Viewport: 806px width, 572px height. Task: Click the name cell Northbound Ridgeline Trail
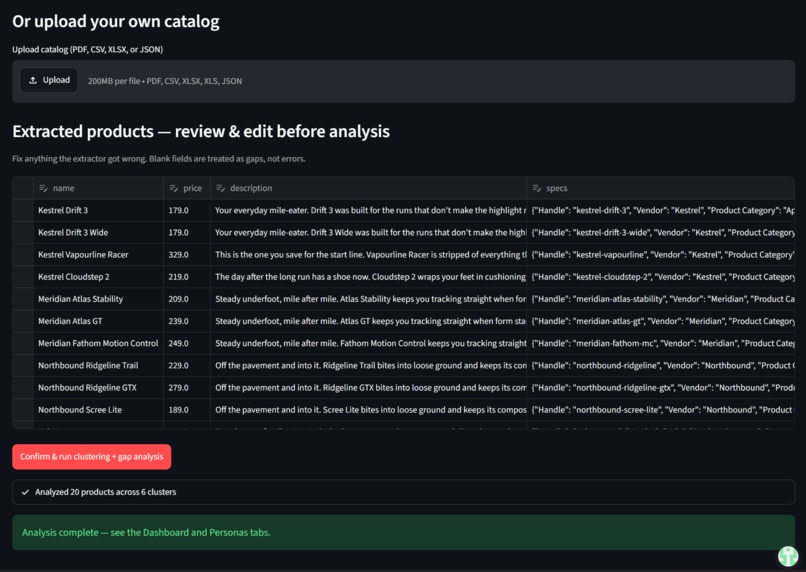click(x=98, y=365)
